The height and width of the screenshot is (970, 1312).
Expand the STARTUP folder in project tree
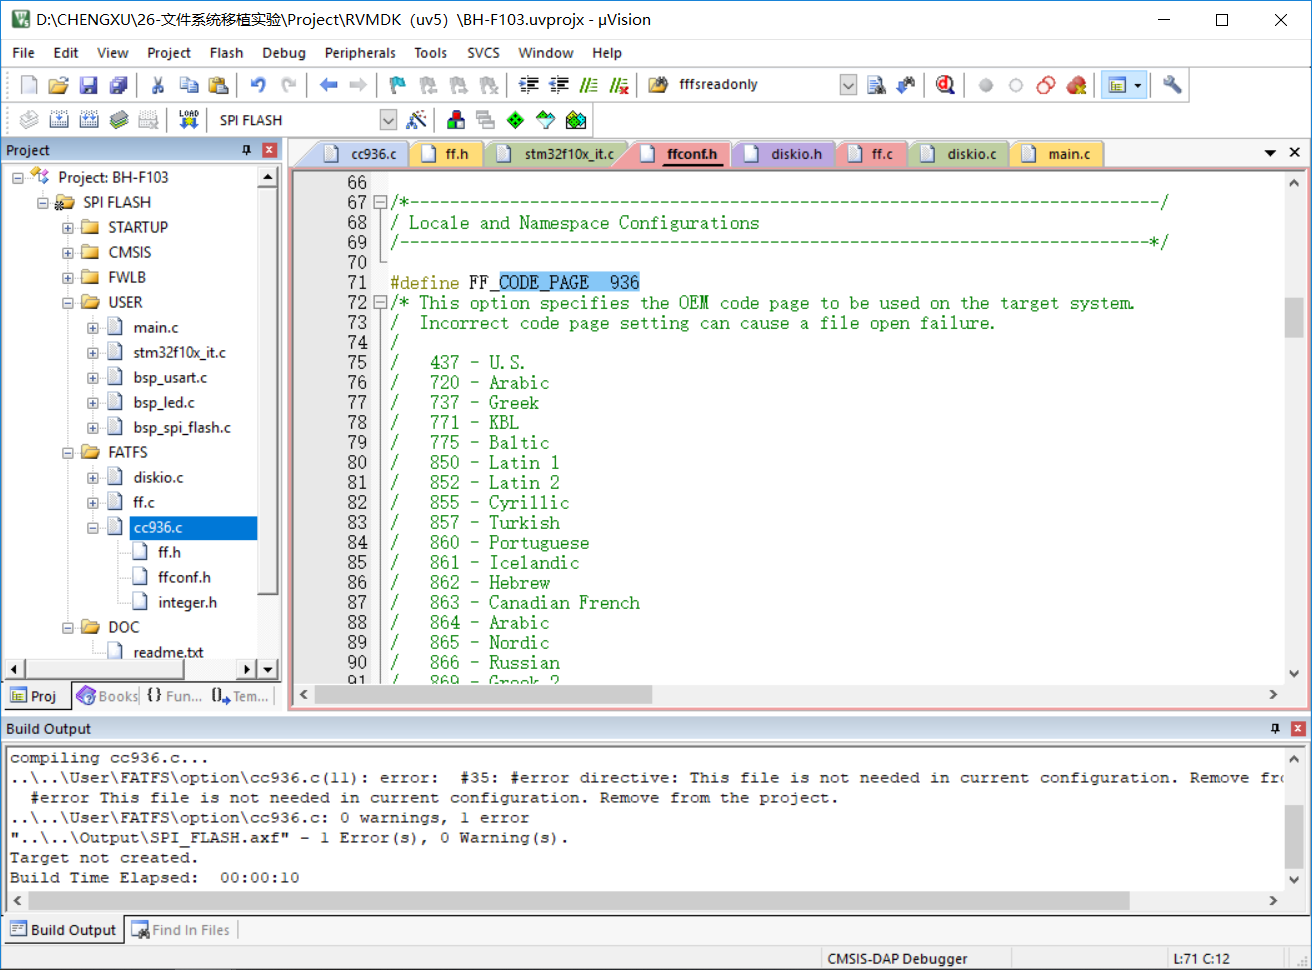pyautogui.click(x=68, y=227)
